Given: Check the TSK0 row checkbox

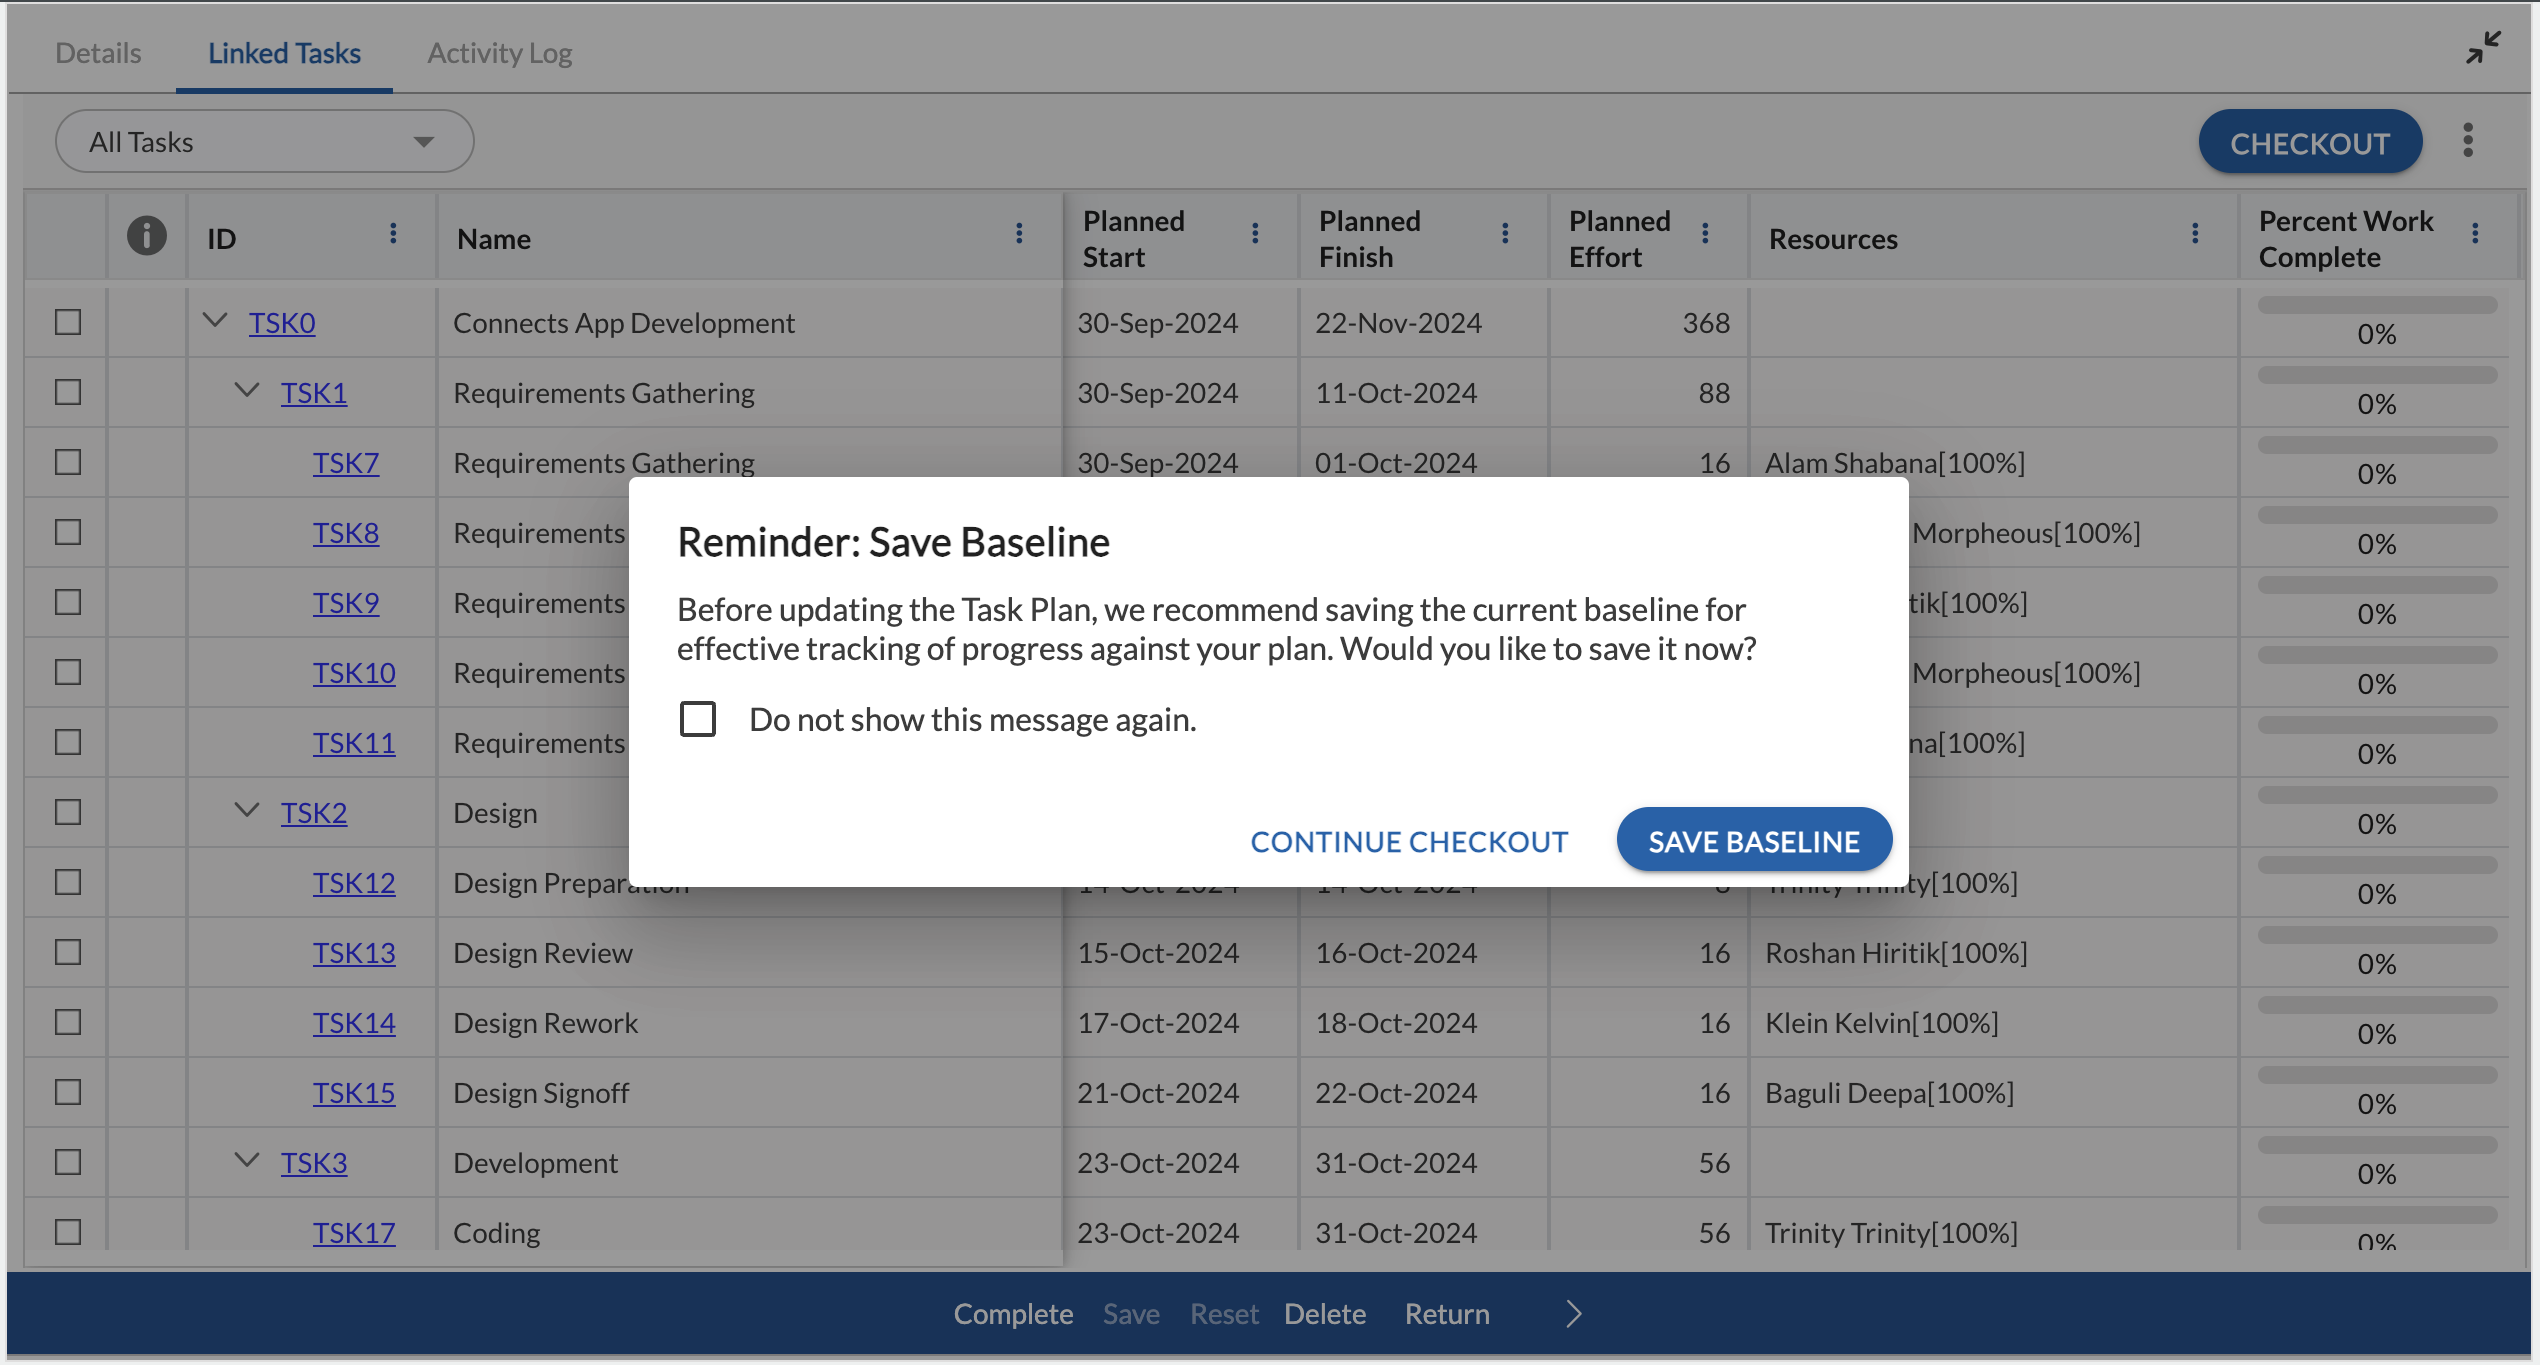Looking at the screenshot, I should [x=66, y=319].
